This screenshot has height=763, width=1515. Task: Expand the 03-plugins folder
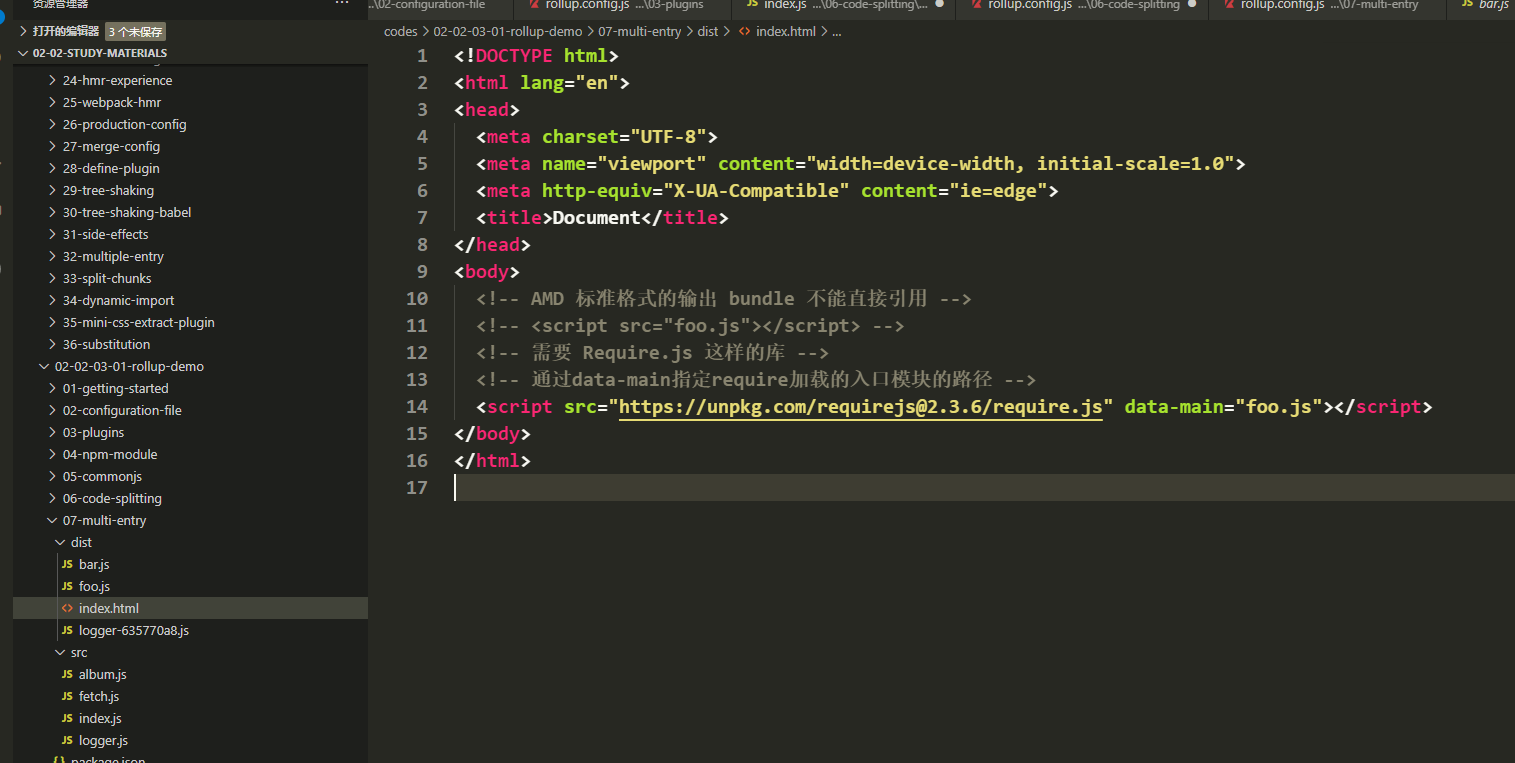pos(93,433)
